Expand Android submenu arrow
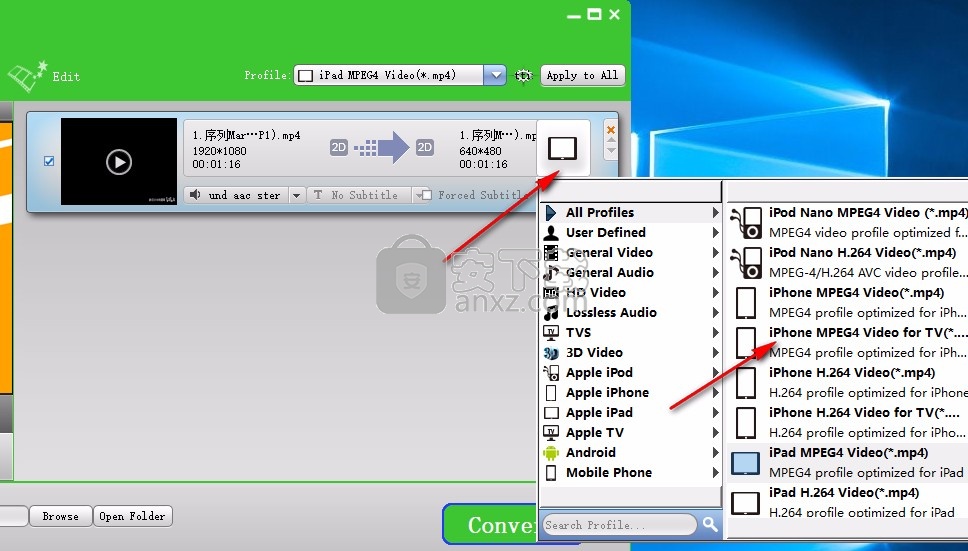The width and height of the screenshot is (968, 551). (715, 453)
